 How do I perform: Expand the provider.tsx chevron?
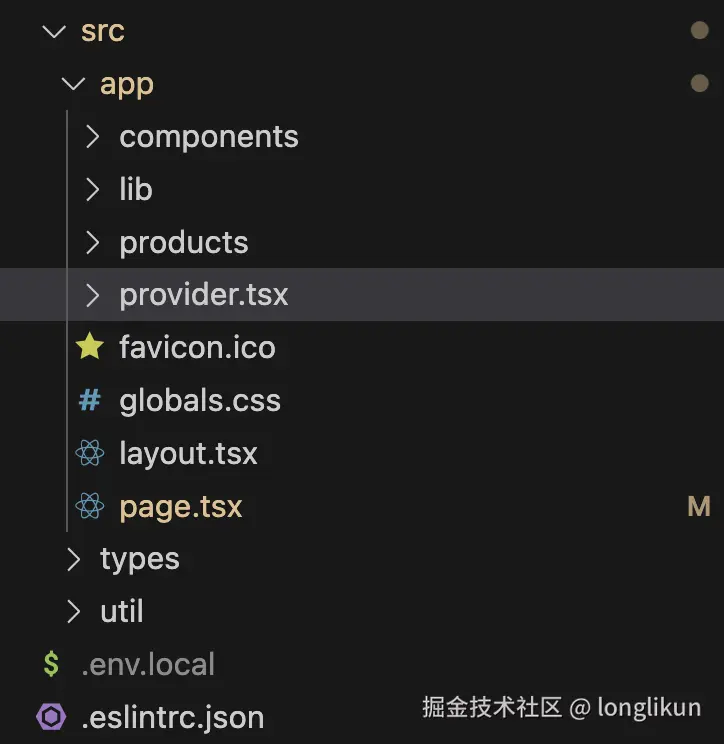[92, 295]
